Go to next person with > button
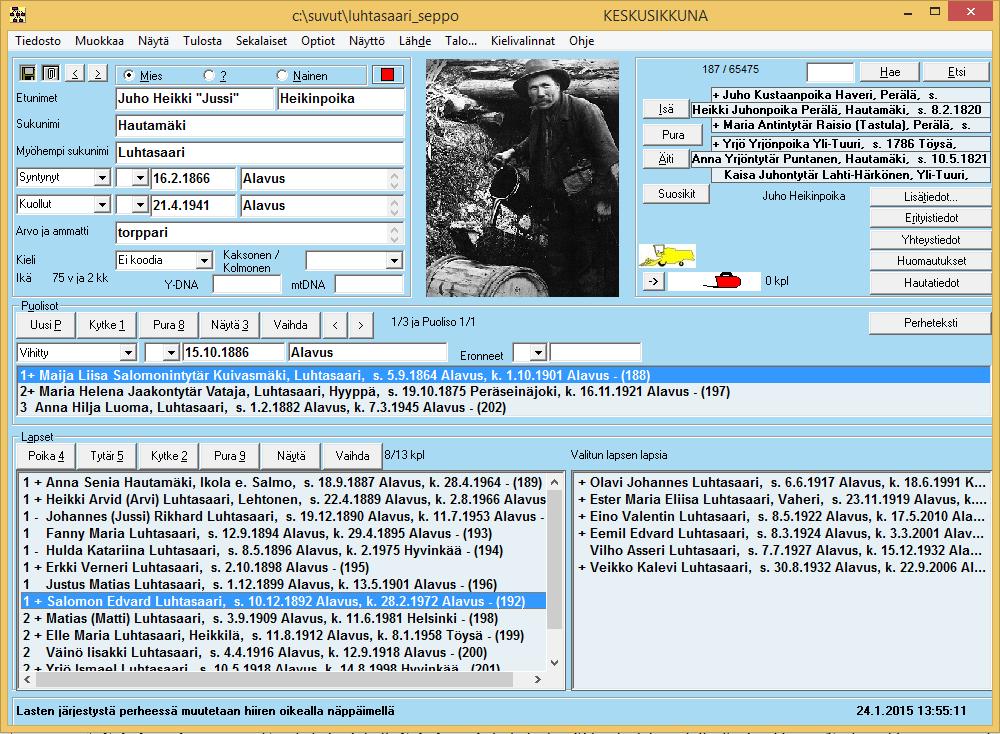 [x=98, y=73]
